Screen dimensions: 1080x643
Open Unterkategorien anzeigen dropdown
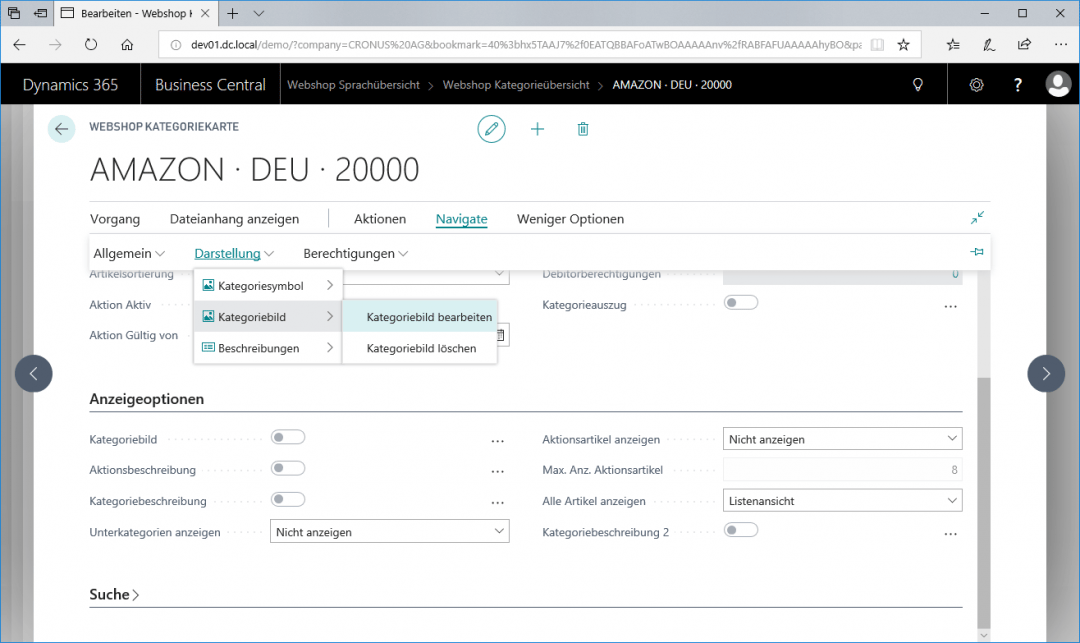(x=390, y=531)
